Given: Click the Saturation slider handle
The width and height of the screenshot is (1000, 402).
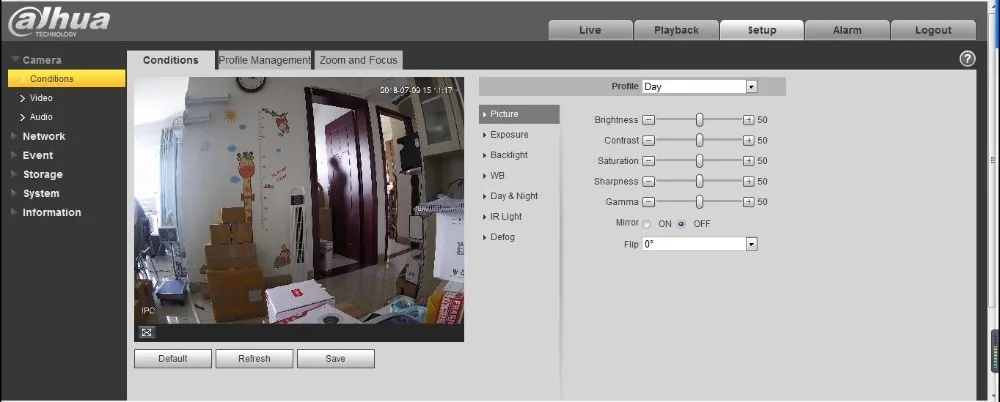Looking at the screenshot, I should 700,161.
